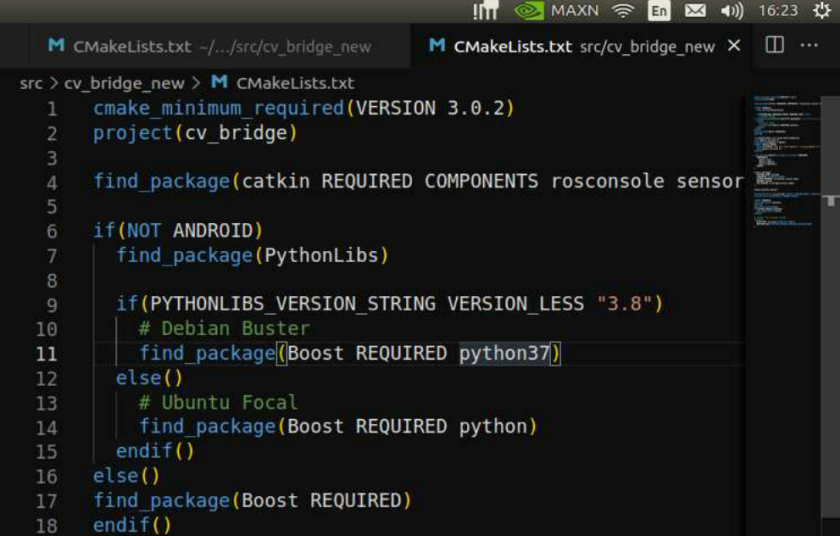Click the 'M' file icon on the inactive tab
Screen dimensions: 840x536
pyautogui.click(x=56, y=45)
